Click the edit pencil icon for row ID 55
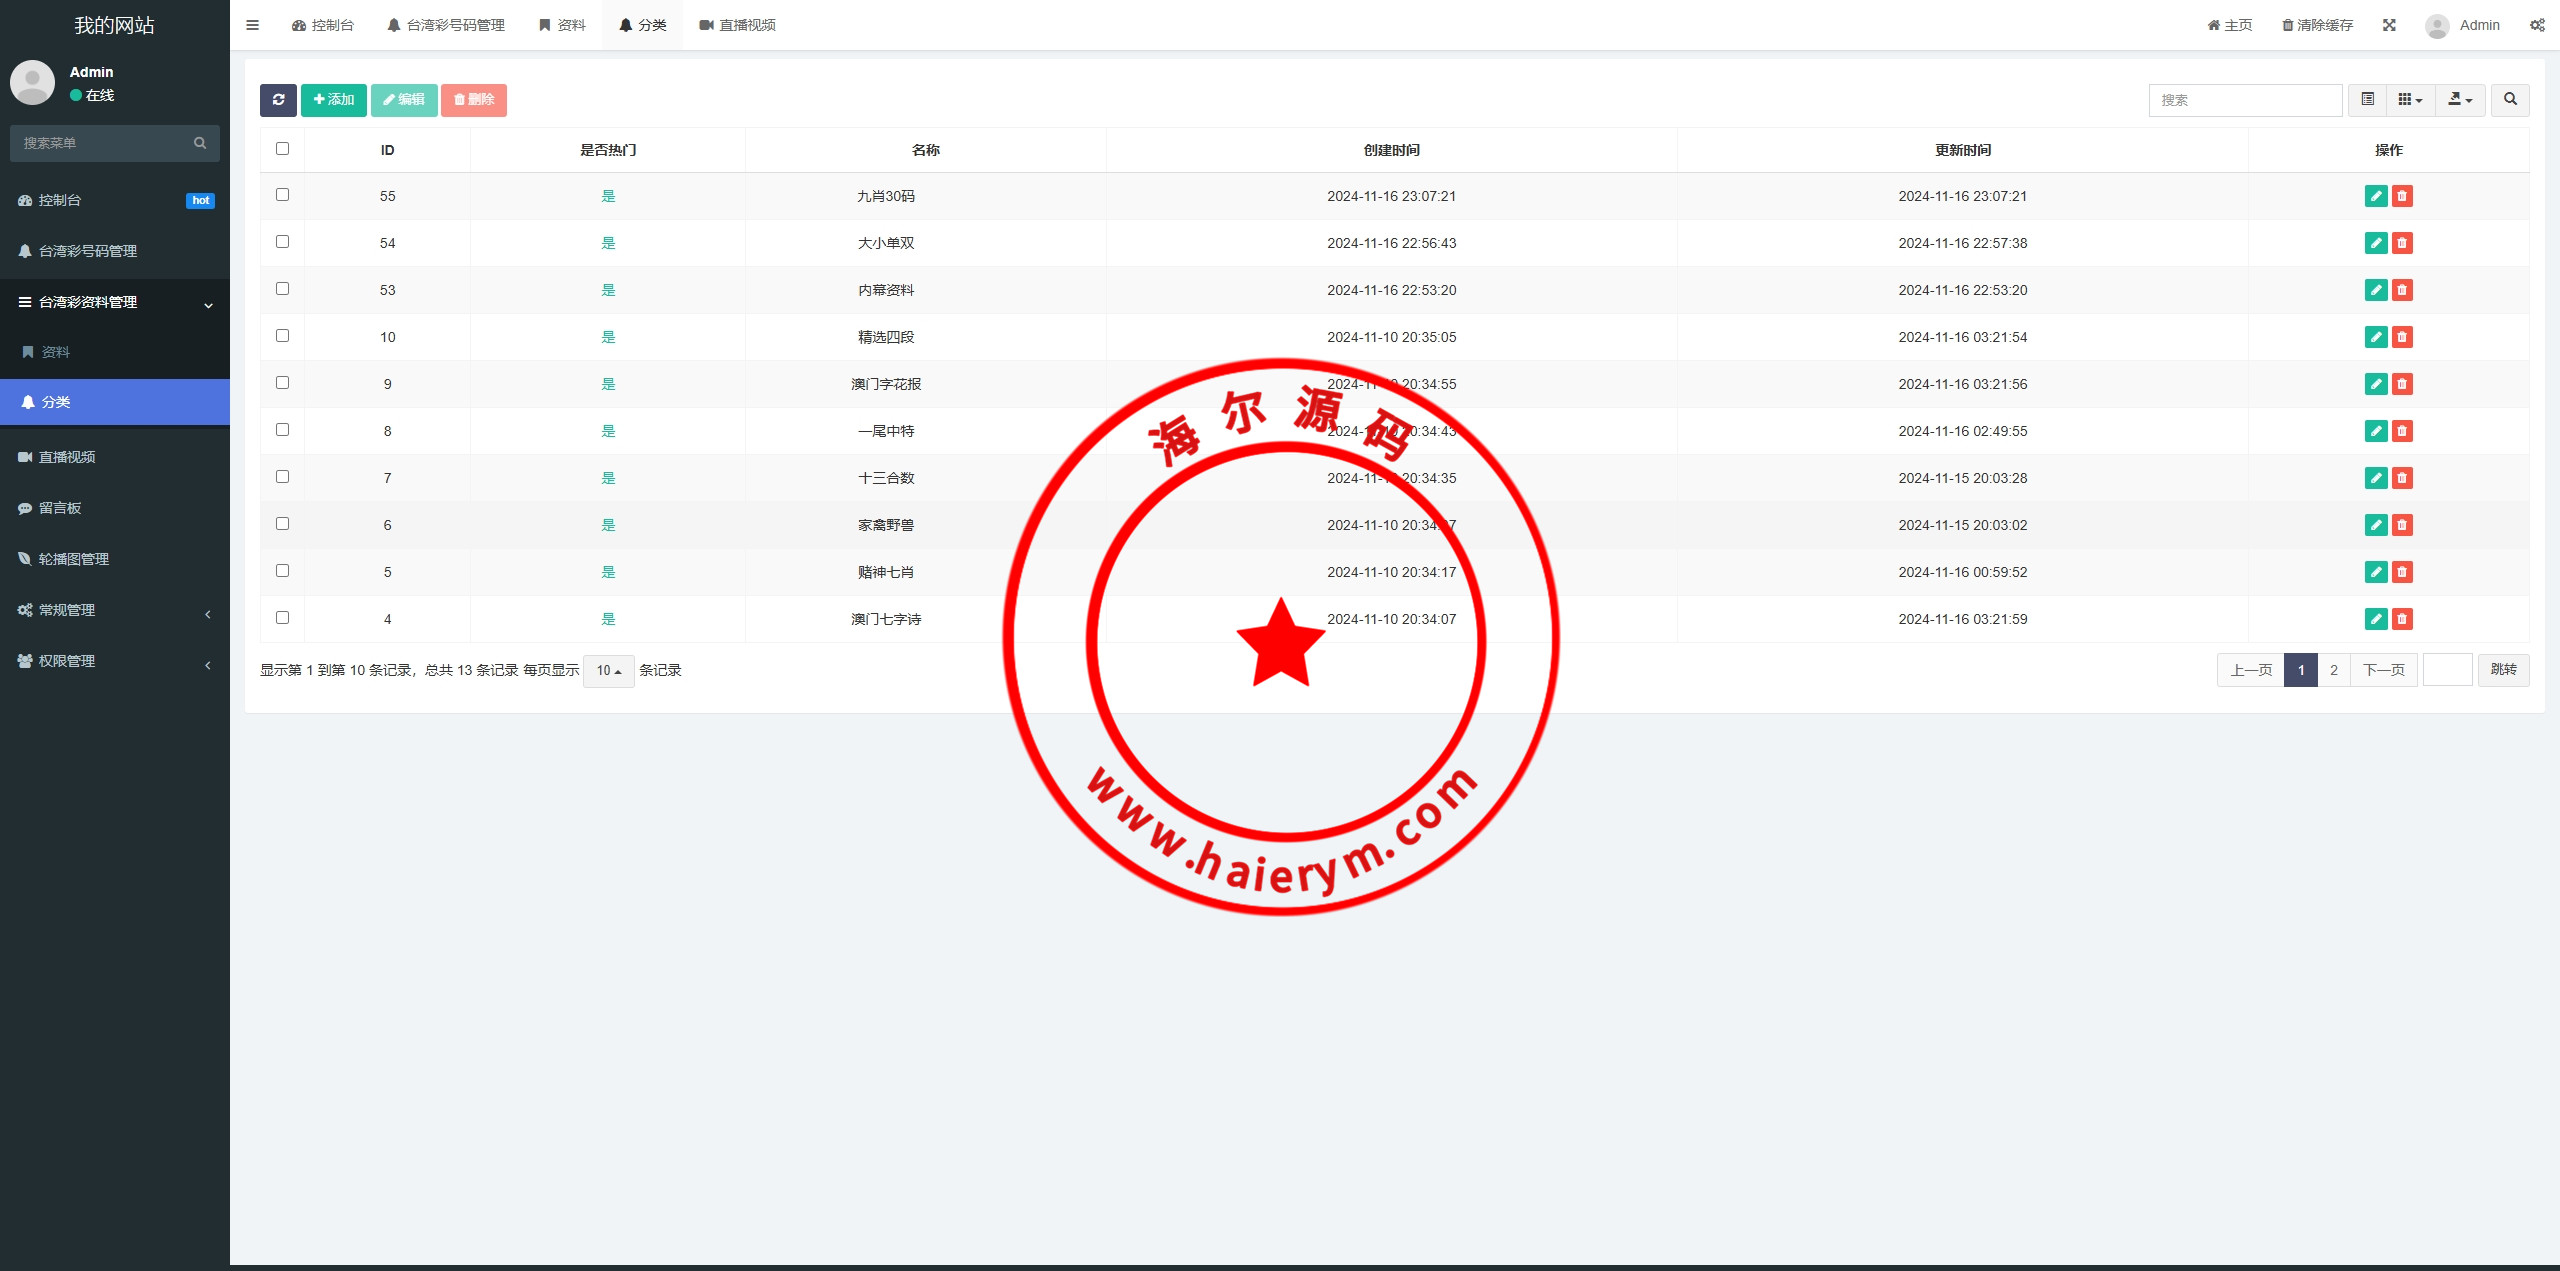Image resolution: width=2560 pixels, height=1271 pixels. pyautogui.click(x=2376, y=196)
